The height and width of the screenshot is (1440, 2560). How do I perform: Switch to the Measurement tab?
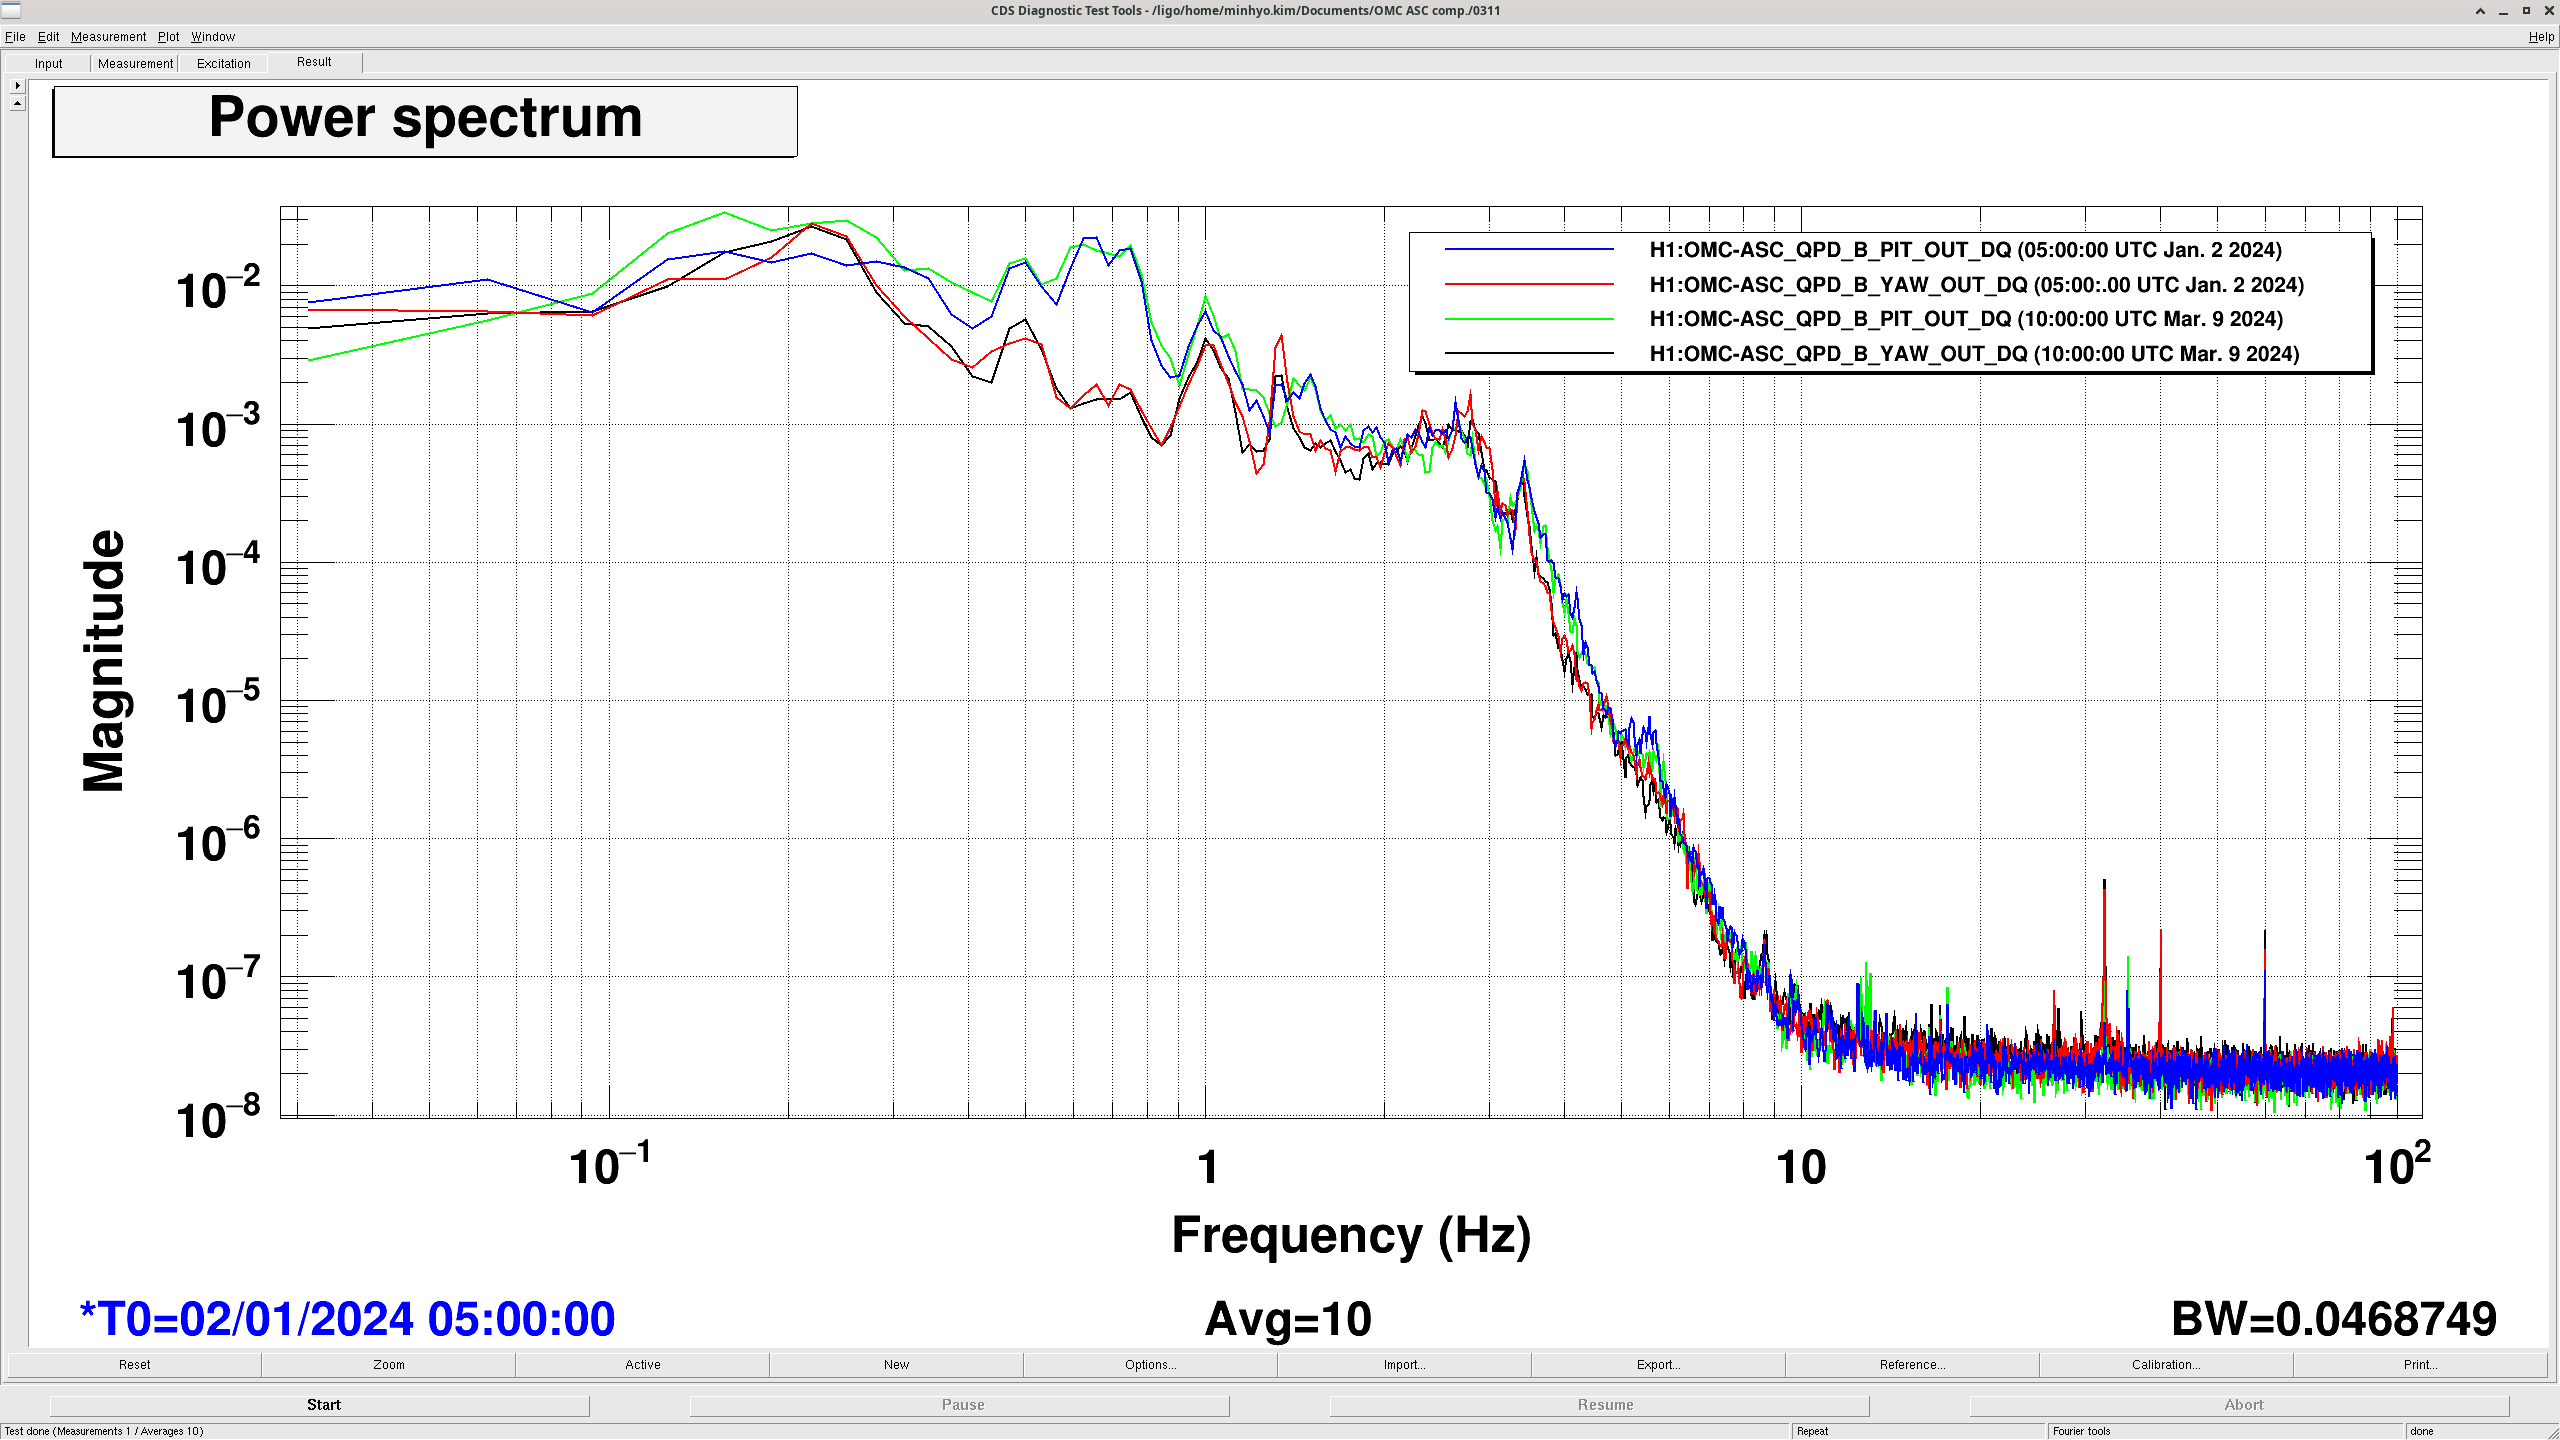[135, 63]
